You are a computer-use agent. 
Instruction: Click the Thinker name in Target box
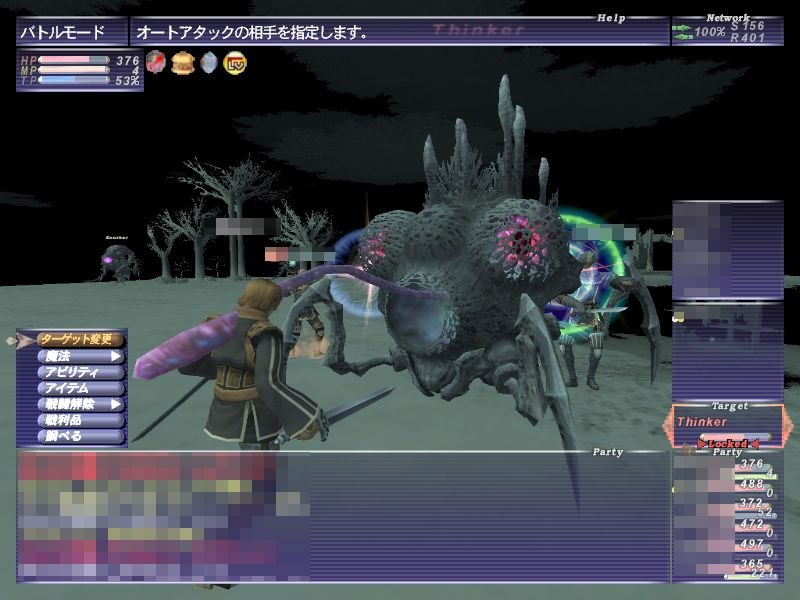(702, 422)
